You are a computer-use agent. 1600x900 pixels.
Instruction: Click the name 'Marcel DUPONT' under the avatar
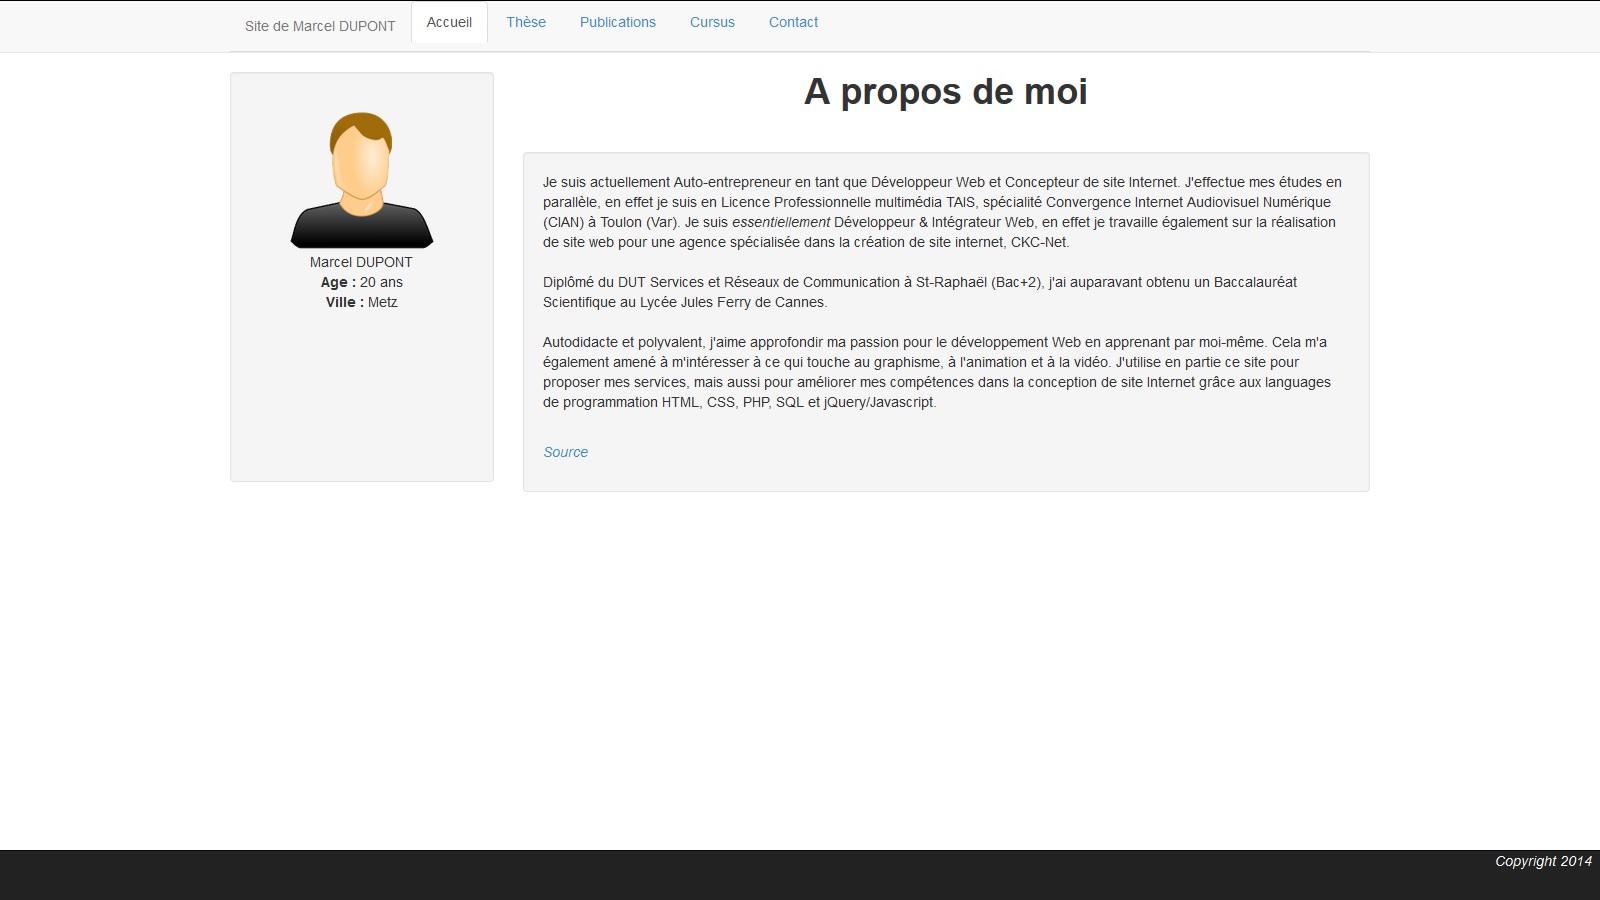(361, 262)
